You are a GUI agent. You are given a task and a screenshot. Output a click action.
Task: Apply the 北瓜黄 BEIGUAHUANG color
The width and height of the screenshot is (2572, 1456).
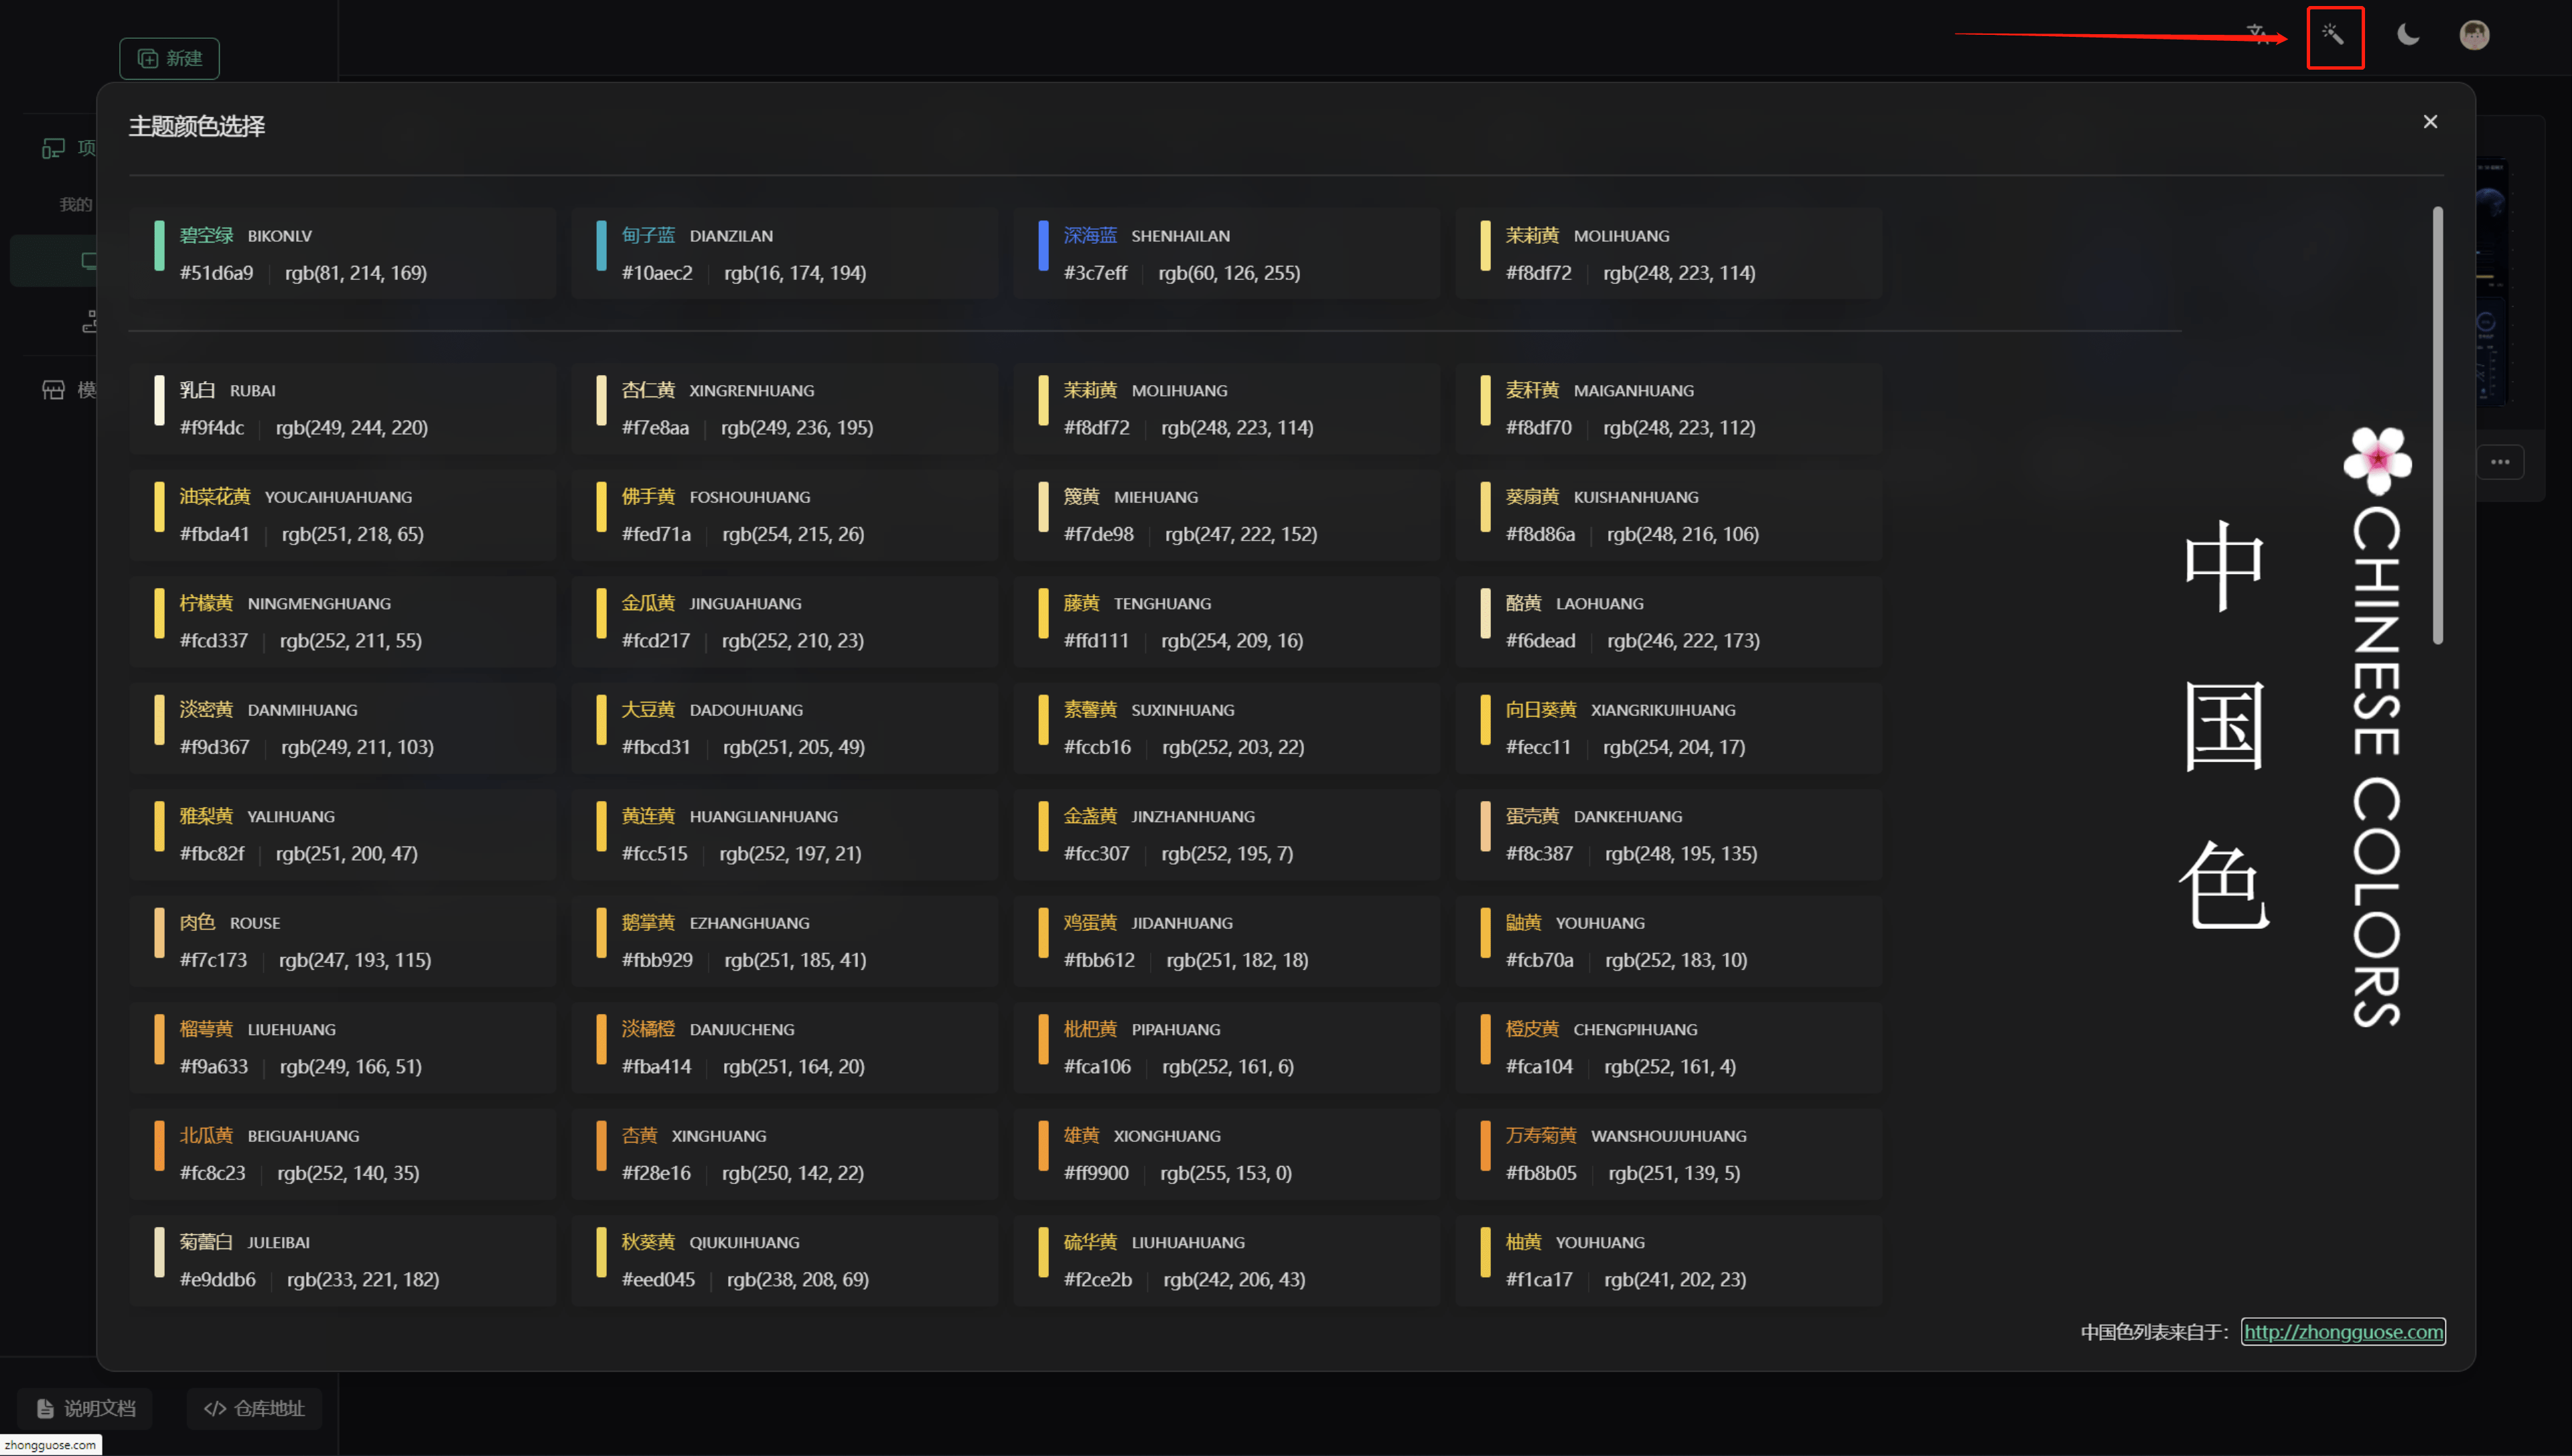coord(342,1154)
